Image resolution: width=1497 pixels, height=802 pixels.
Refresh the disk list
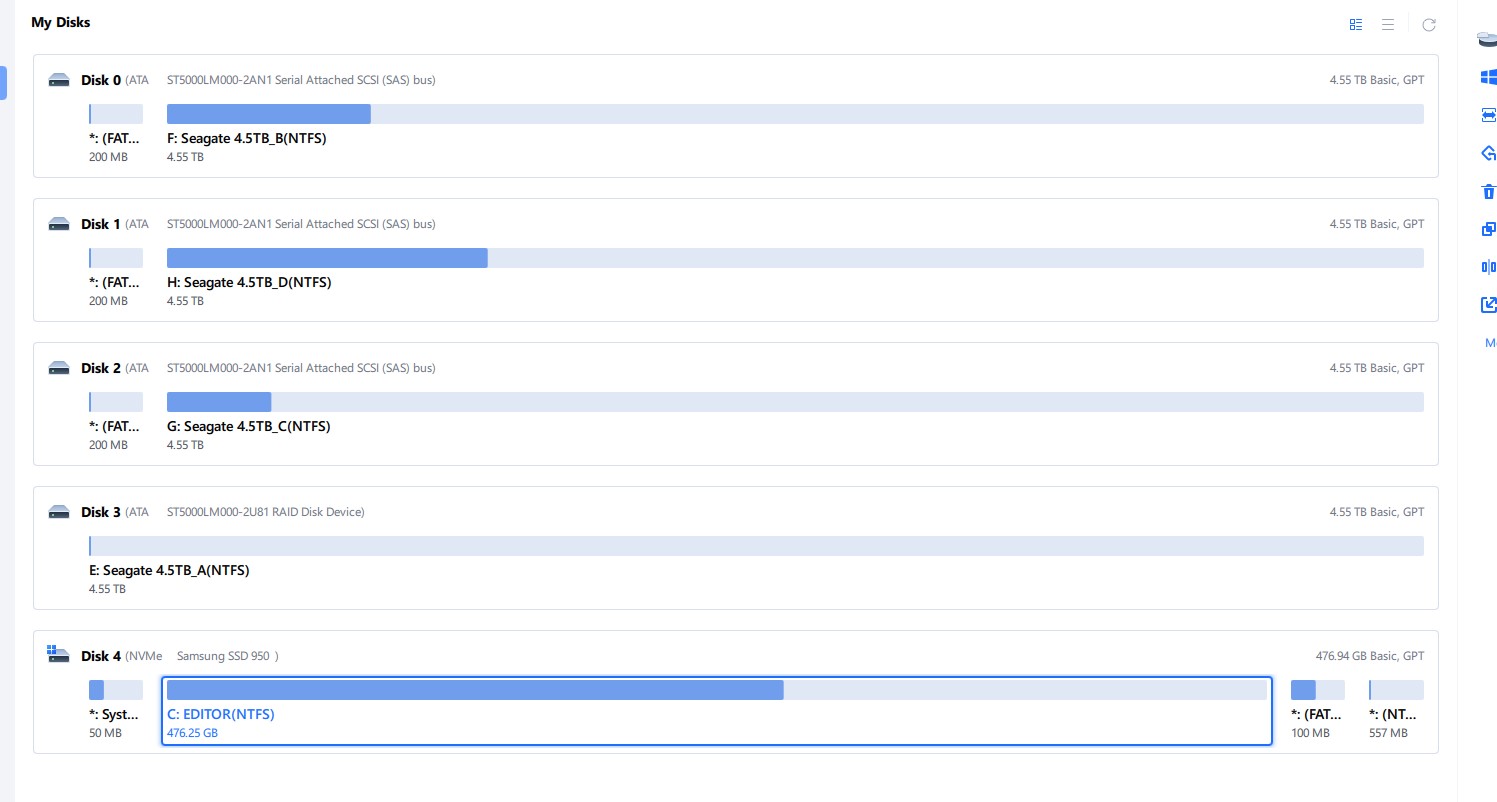coord(1429,25)
